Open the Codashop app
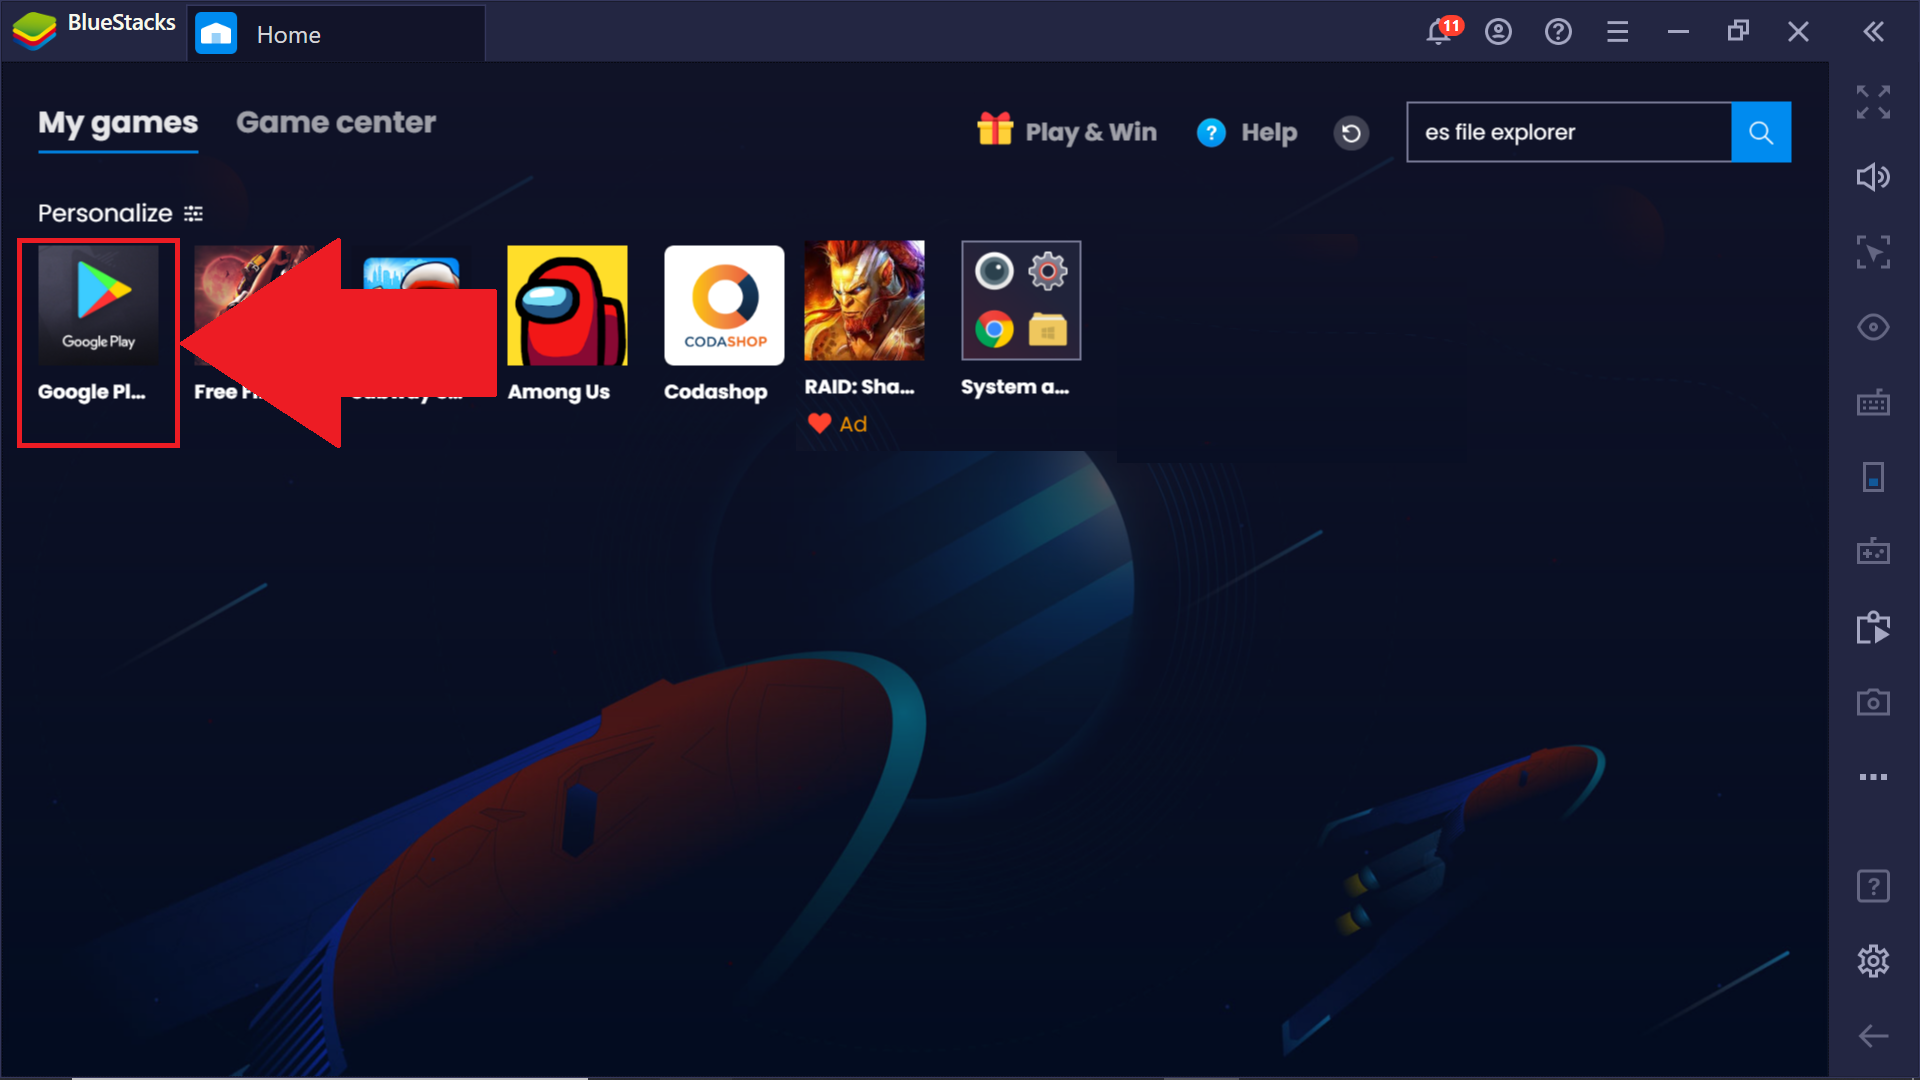The image size is (1920, 1080). pos(724,305)
